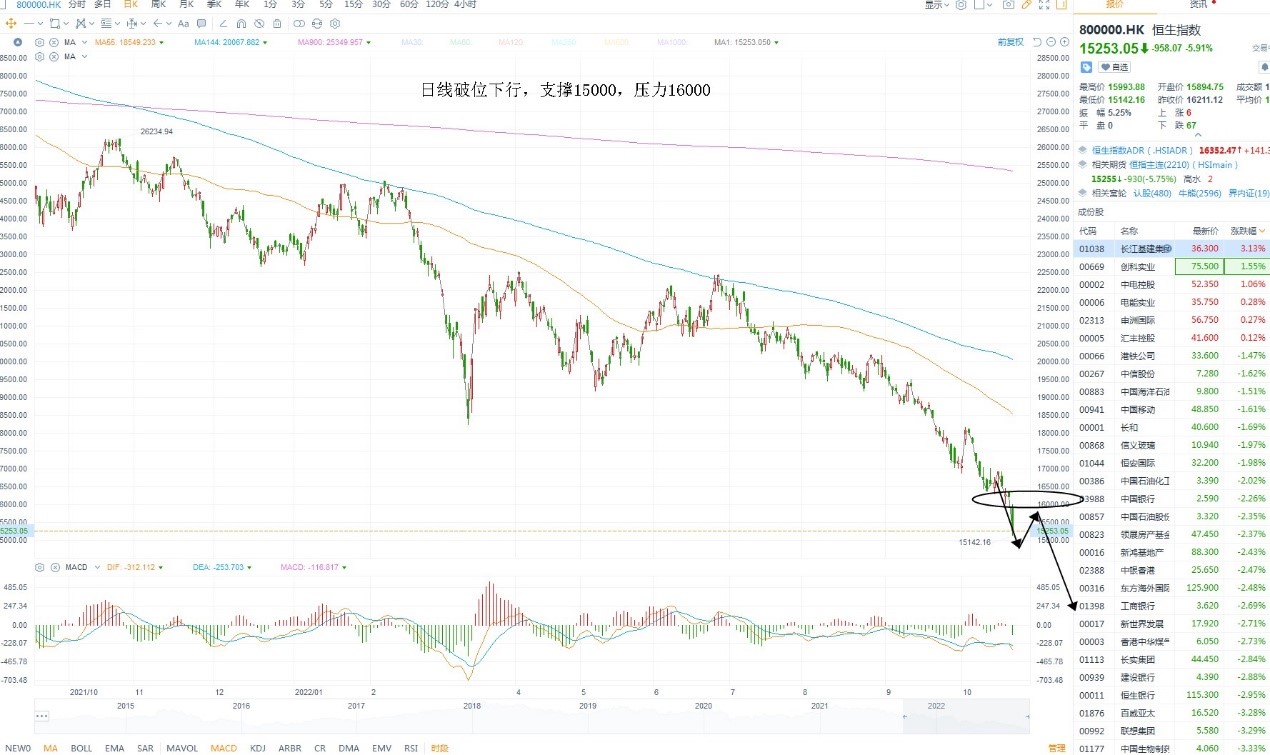1270x755 pixels.
Task: Click the 前复权 adjustment button
Action: pos(1011,42)
